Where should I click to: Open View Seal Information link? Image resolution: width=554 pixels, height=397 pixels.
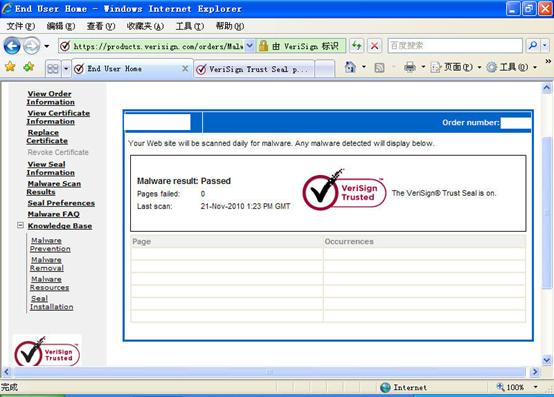pyautogui.click(x=51, y=168)
